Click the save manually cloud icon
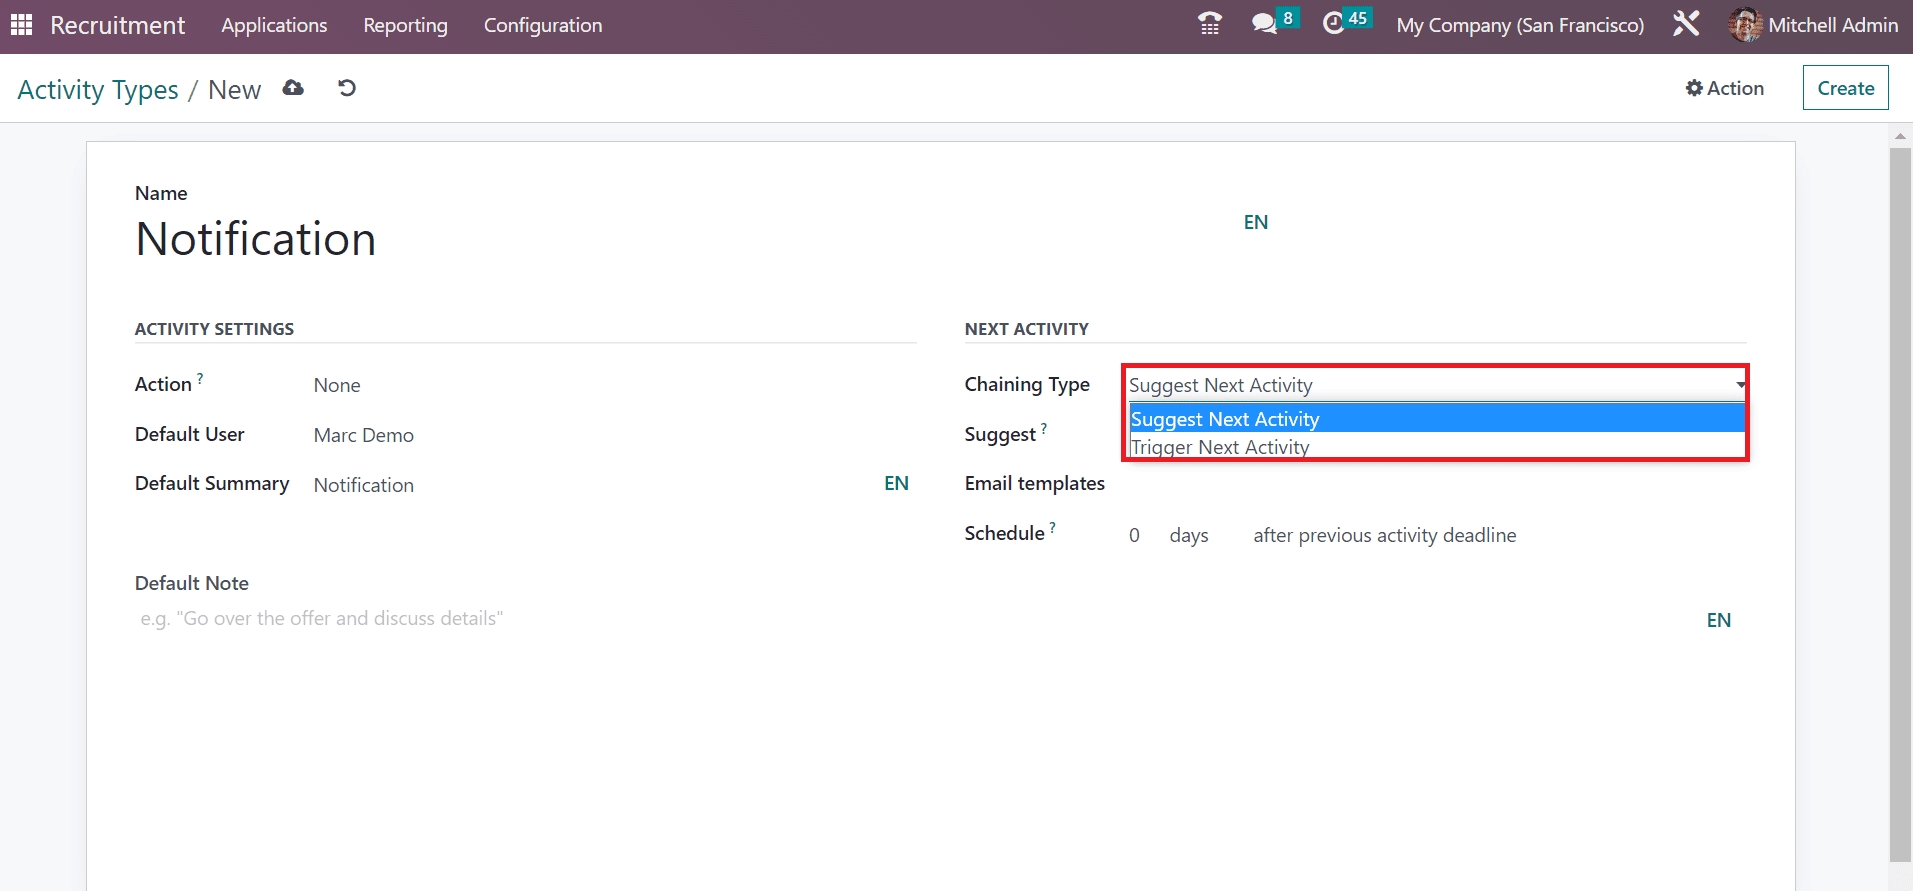1913x891 pixels. [293, 88]
